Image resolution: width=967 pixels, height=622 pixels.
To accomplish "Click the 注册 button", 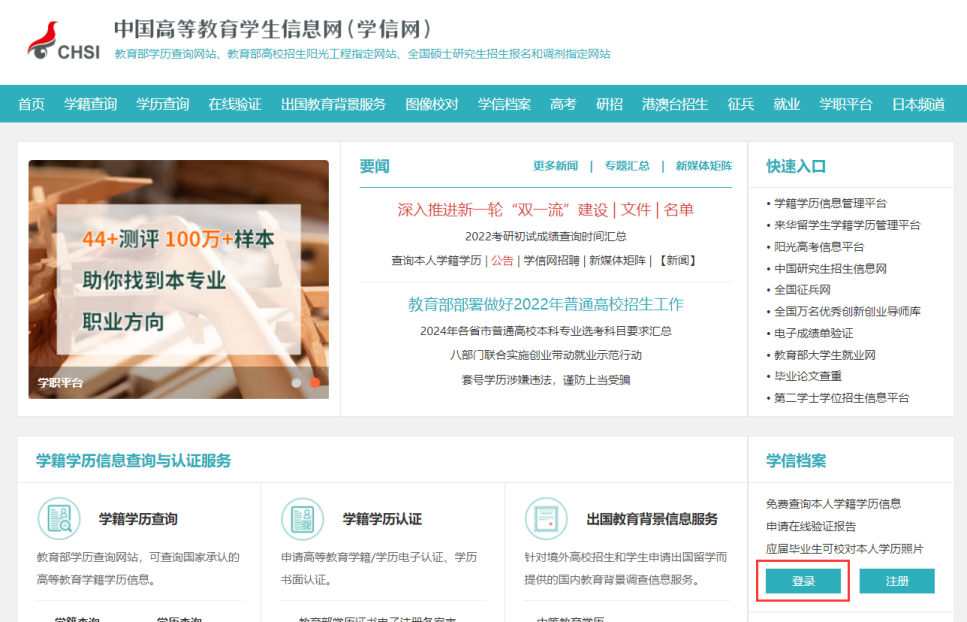I will pos(897,581).
